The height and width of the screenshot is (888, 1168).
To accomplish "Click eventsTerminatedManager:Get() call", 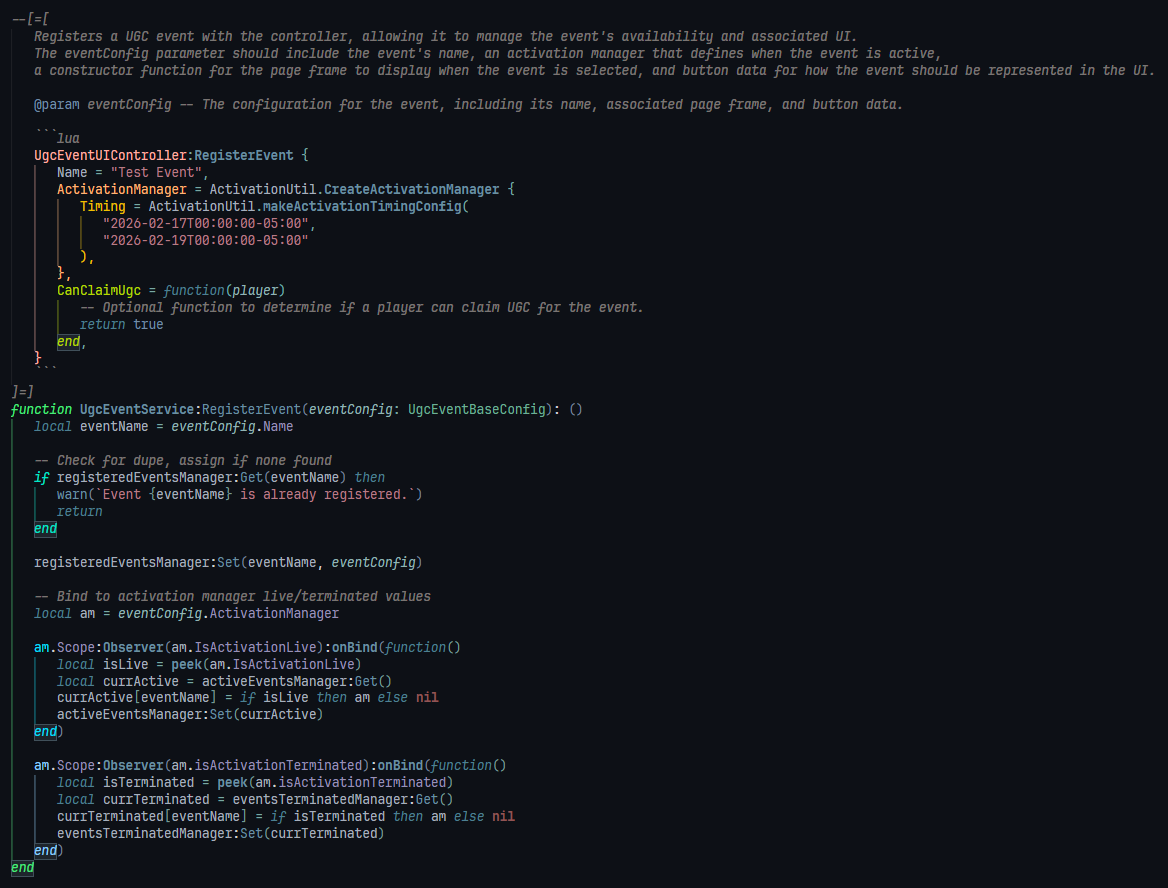I will 343,799.
